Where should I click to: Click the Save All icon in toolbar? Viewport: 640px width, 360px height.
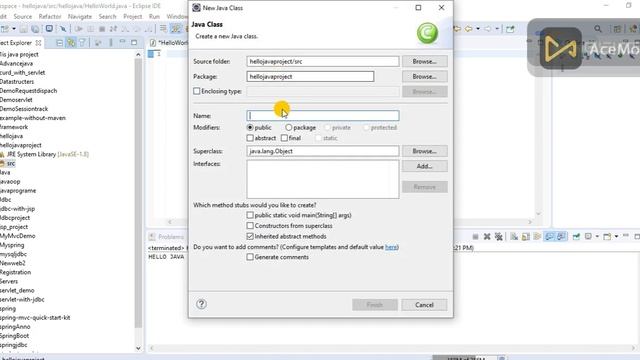click(x=35, y=29)
